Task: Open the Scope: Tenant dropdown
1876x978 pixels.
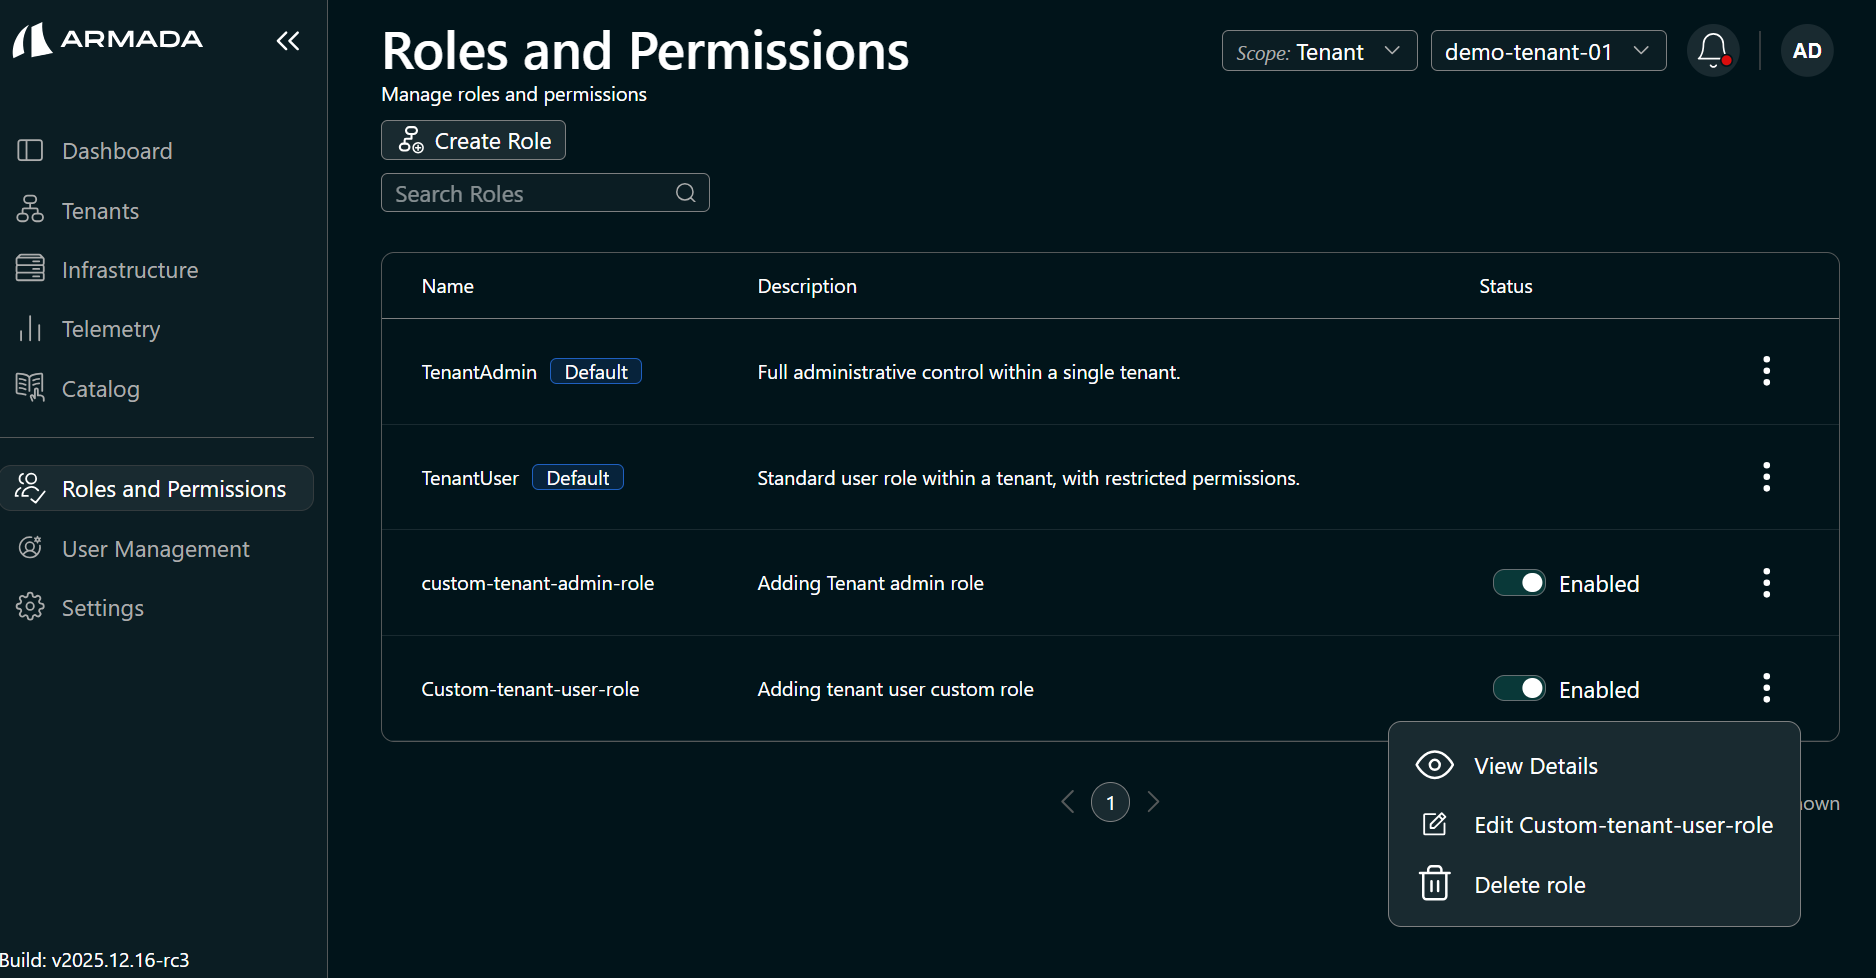Action: coord(1318,50)
